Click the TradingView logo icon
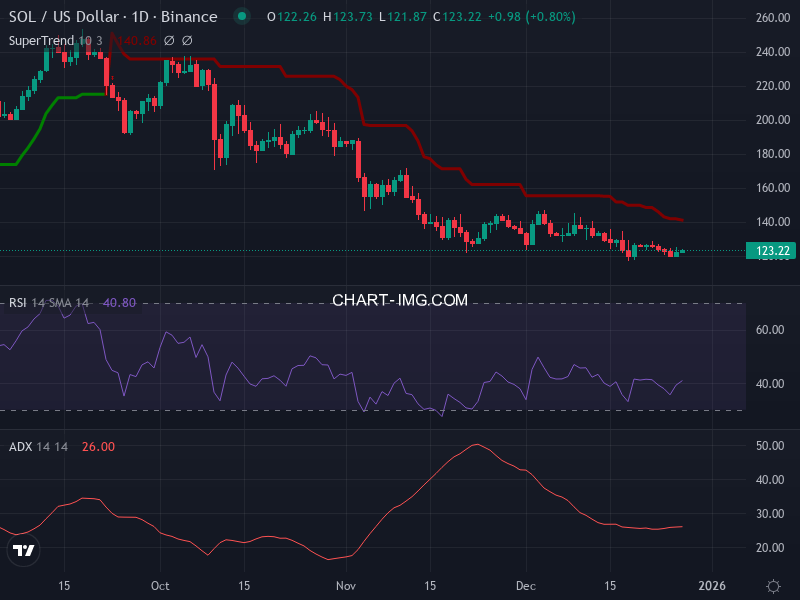 pyautogui.click(x=24, y=549)
